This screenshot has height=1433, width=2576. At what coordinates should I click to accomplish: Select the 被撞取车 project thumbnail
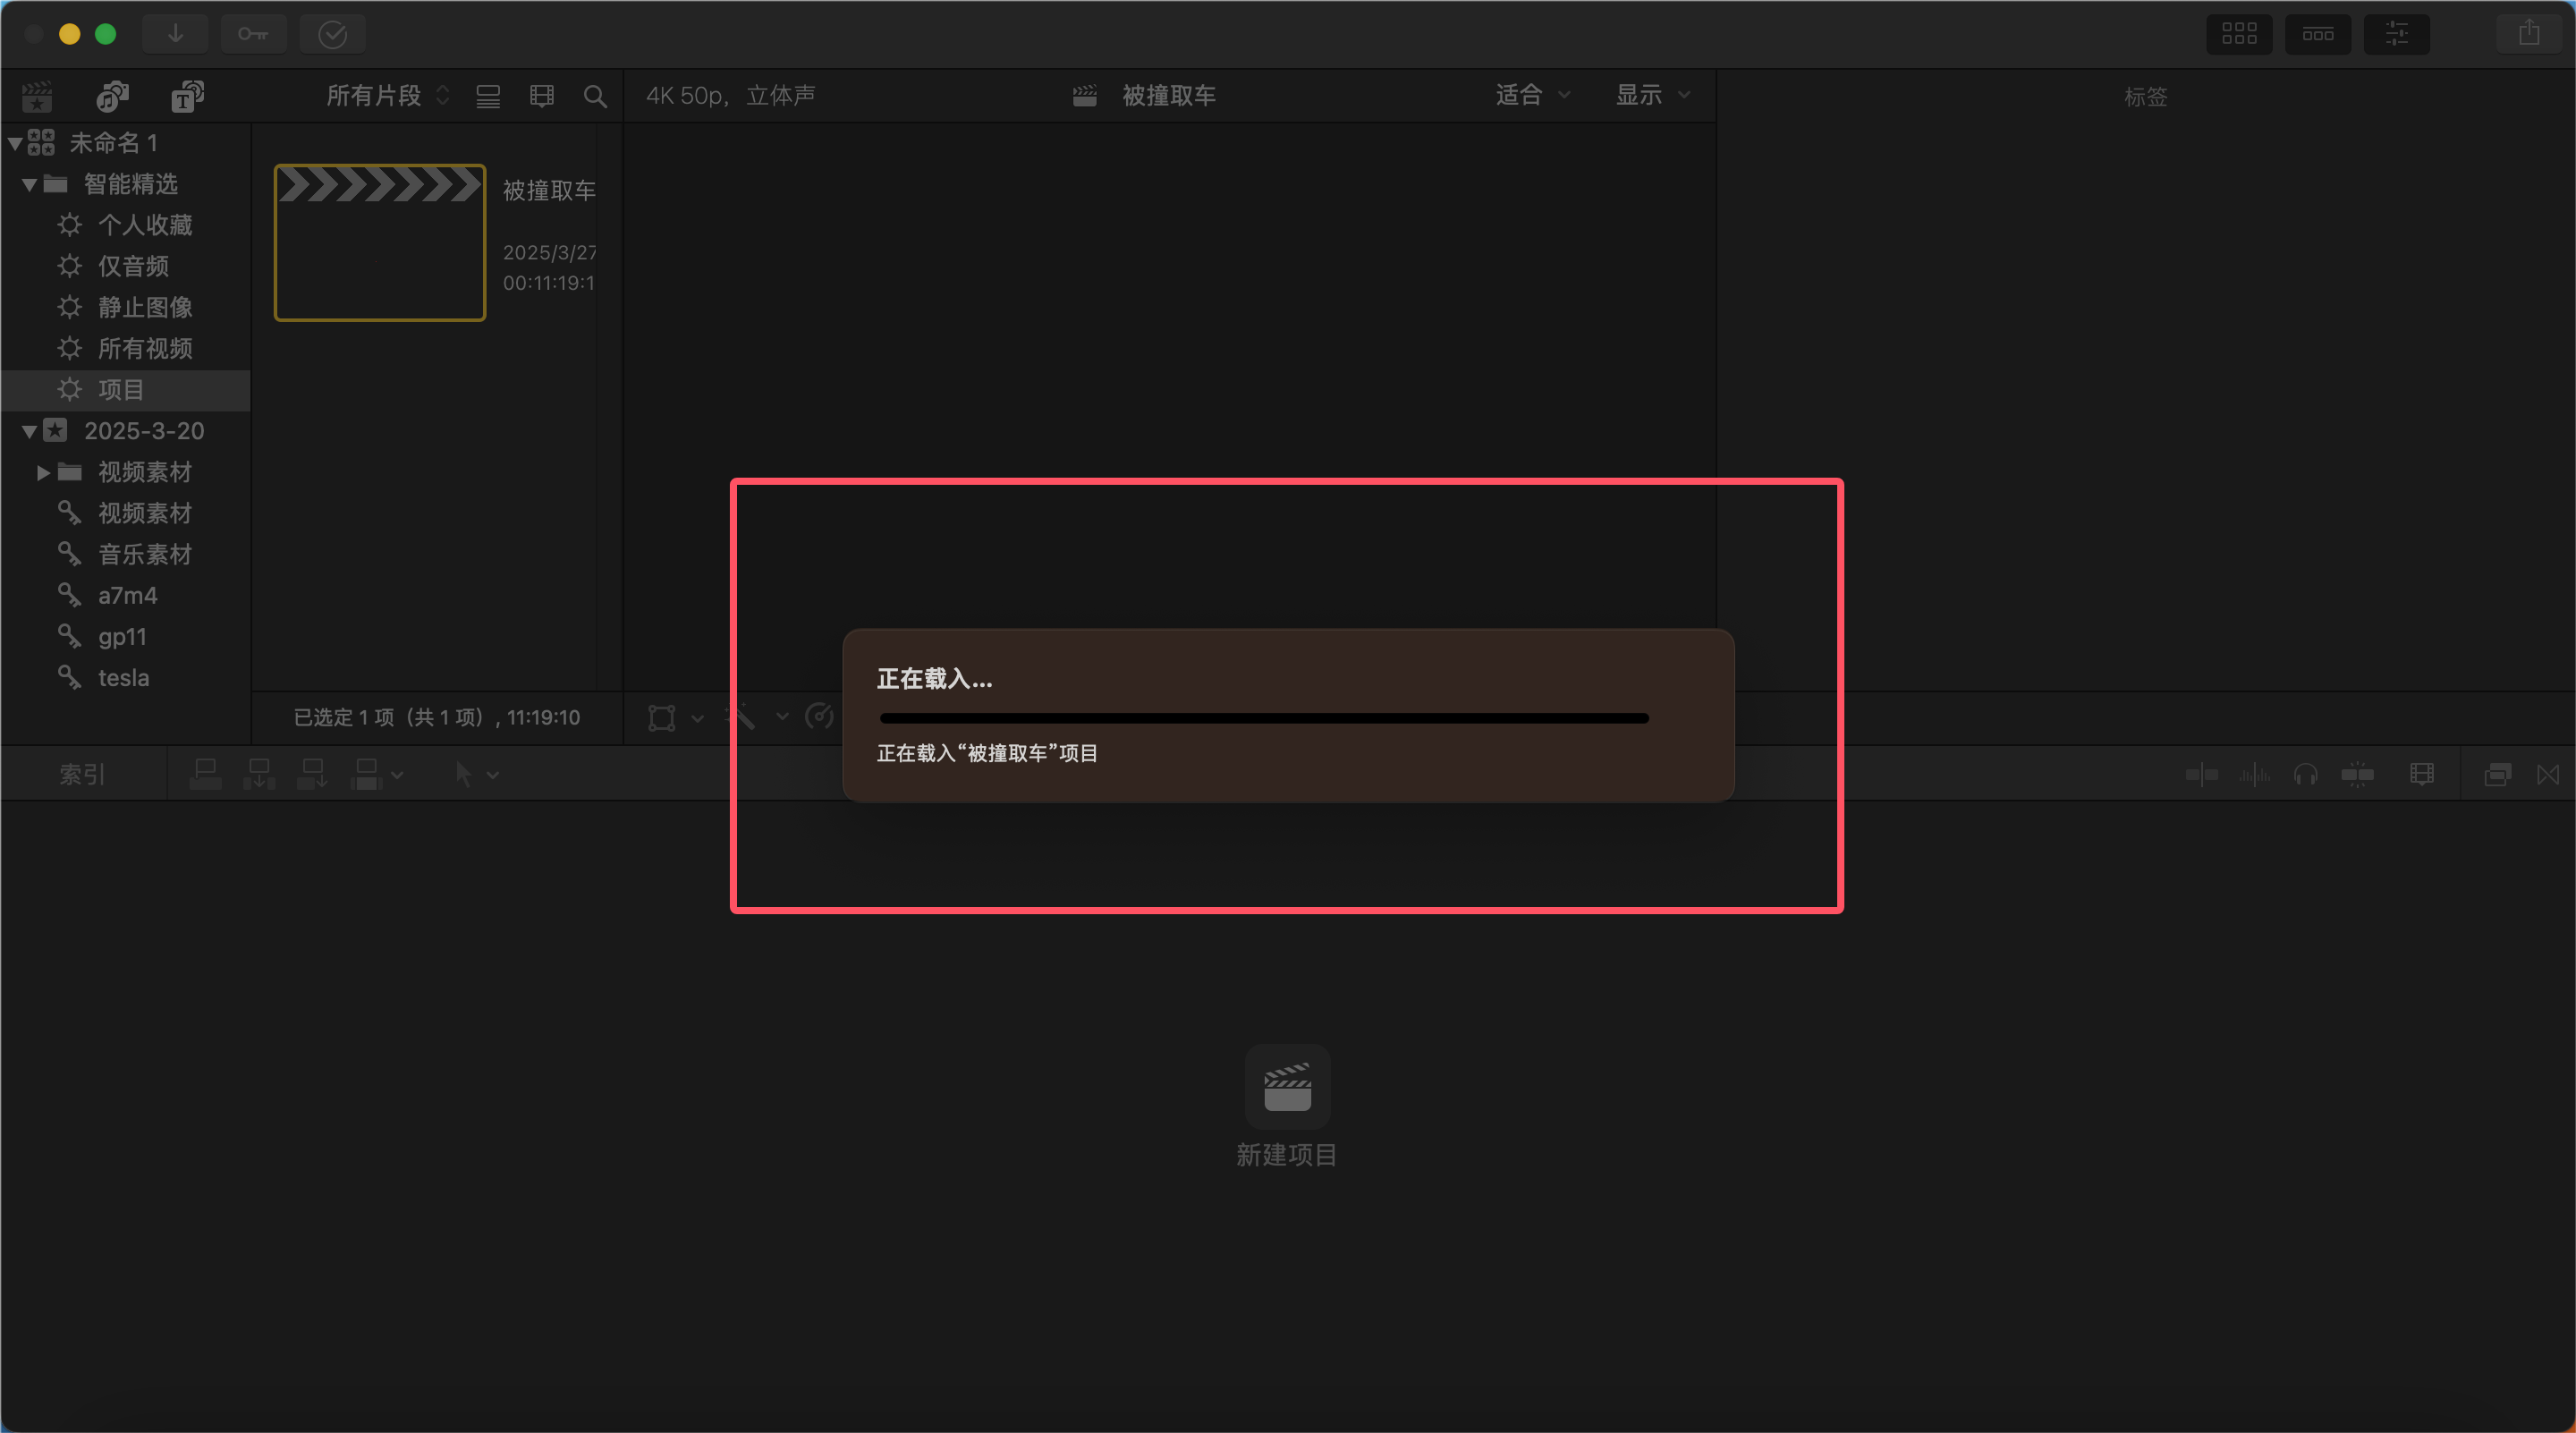point(380,243)
